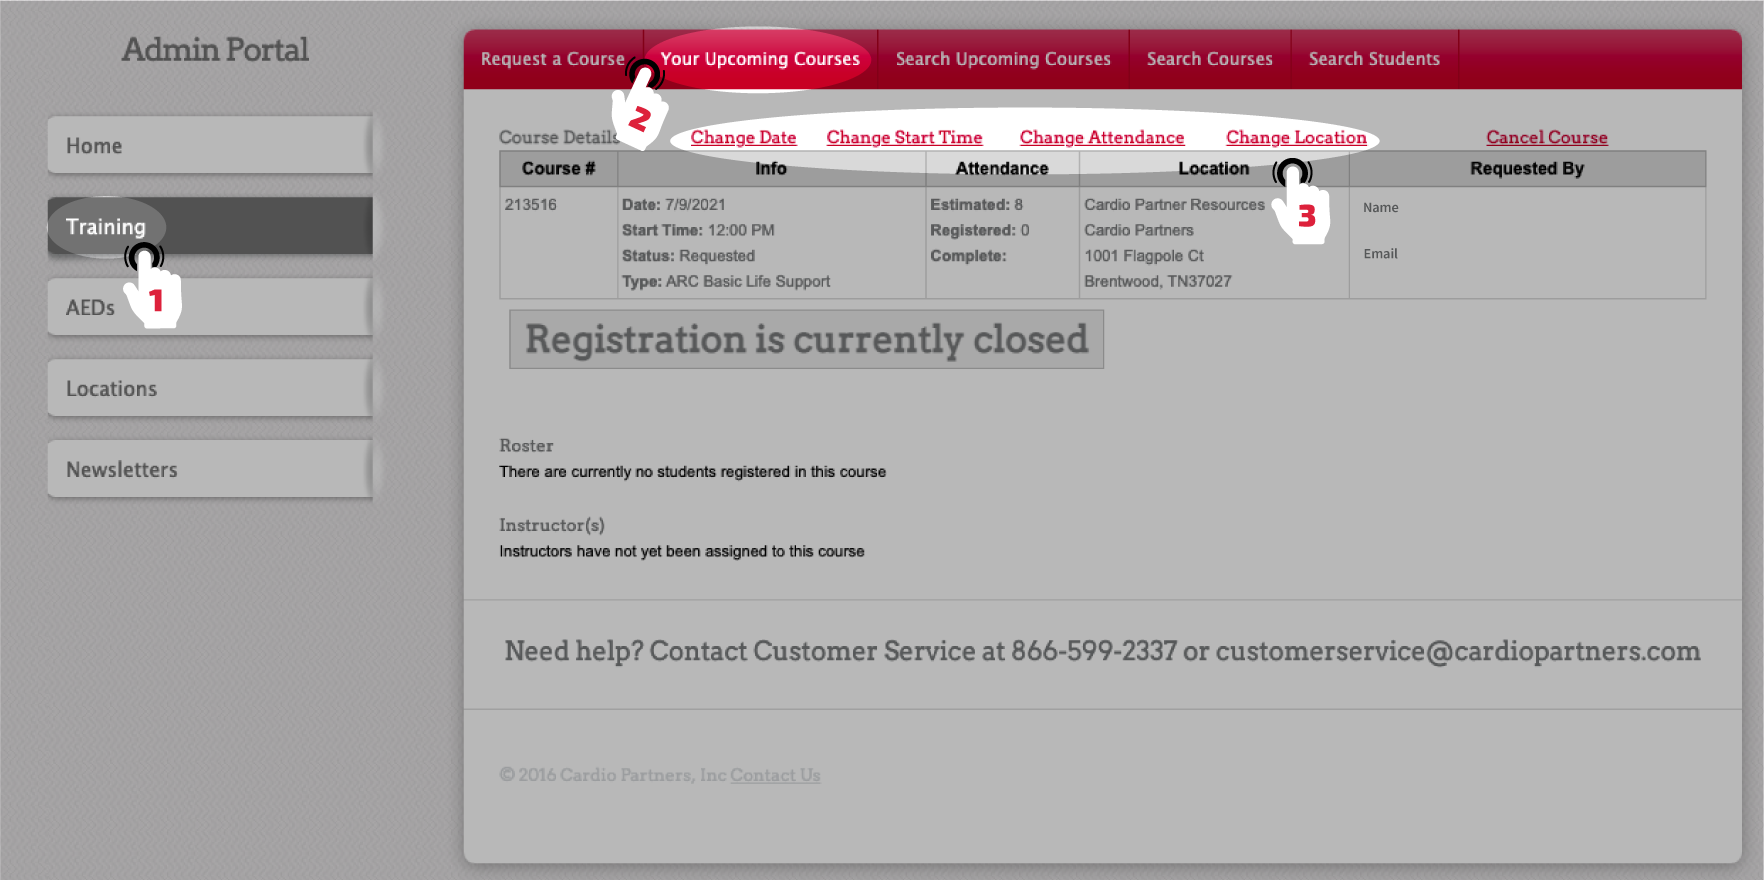Screen dimensions: 1764x880
Task: Click the Registration is currently closed banner
Action: pyautogui.click(x=806, y=340)
